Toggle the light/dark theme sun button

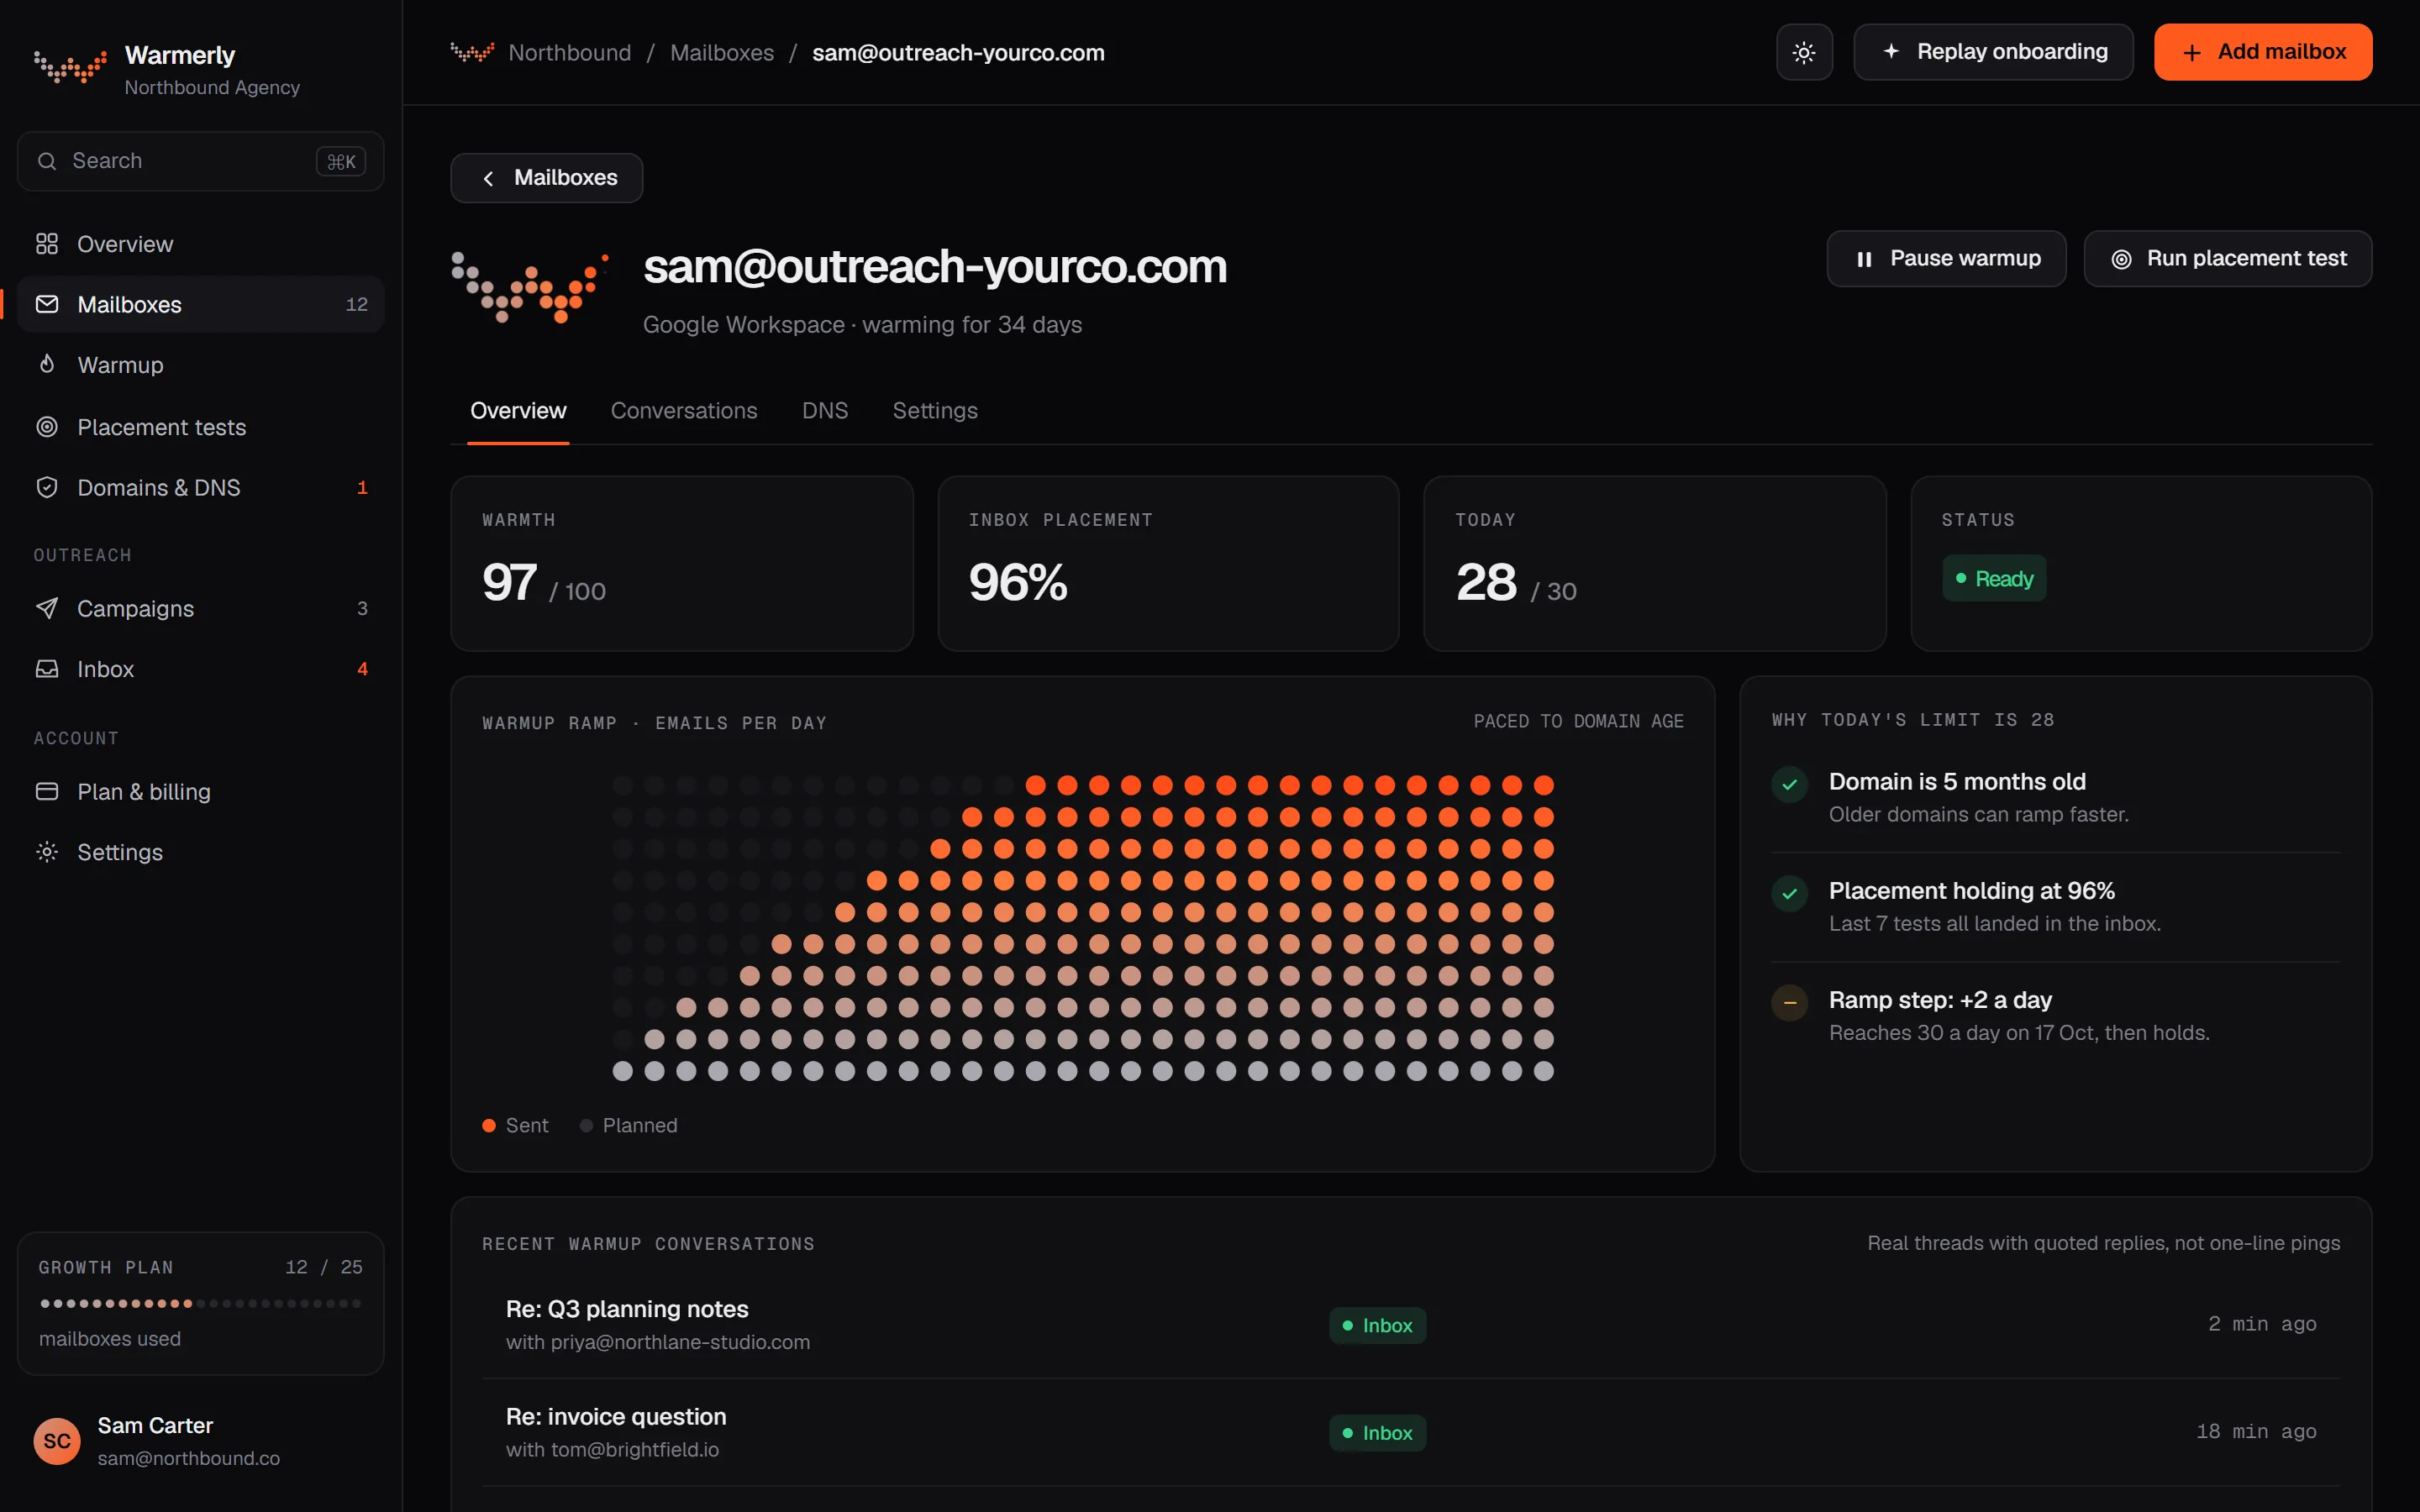tap(1804, 52)
